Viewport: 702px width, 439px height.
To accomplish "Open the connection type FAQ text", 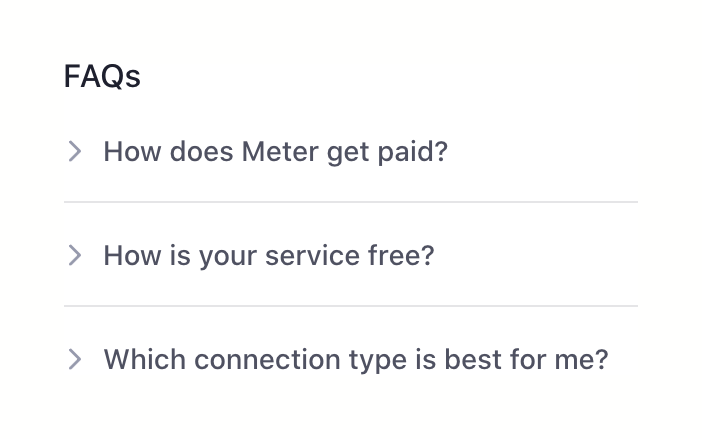I will coord(355,360).
